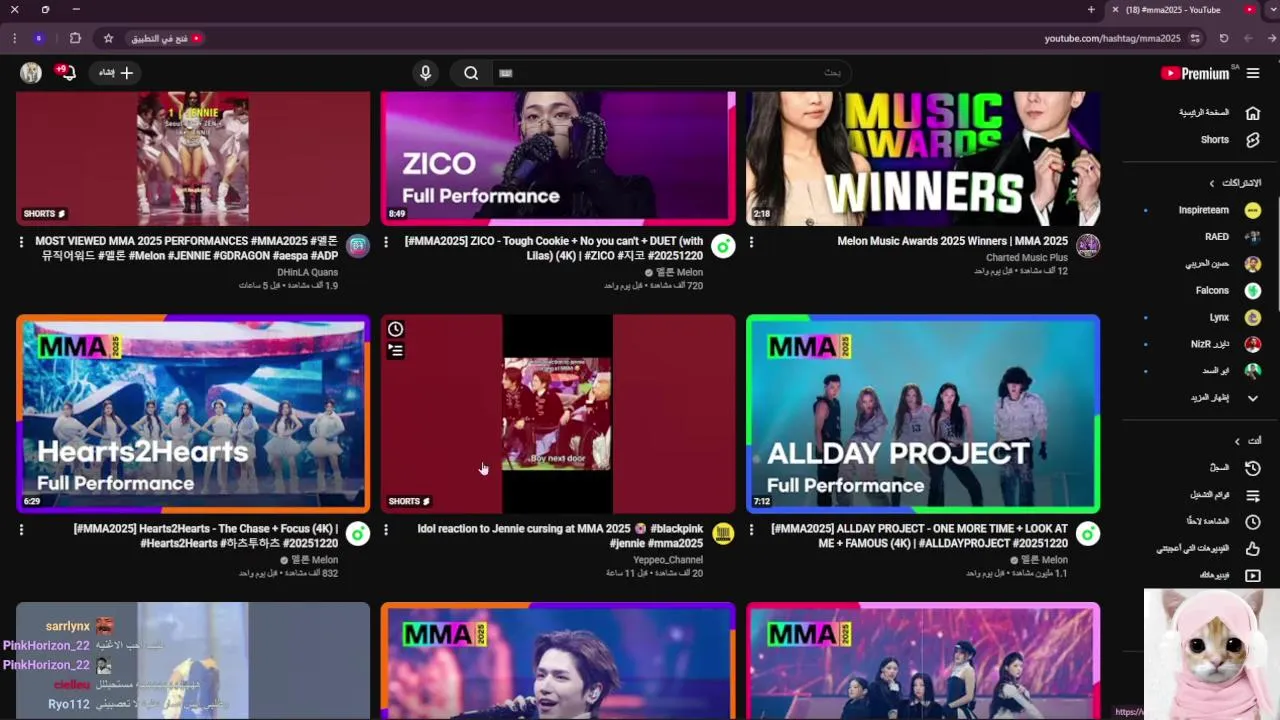This screenshot has width=1280, height=720.
Task: Open options menu for MOST VIEWED MMA 2025 video
Action: [21, 242]
